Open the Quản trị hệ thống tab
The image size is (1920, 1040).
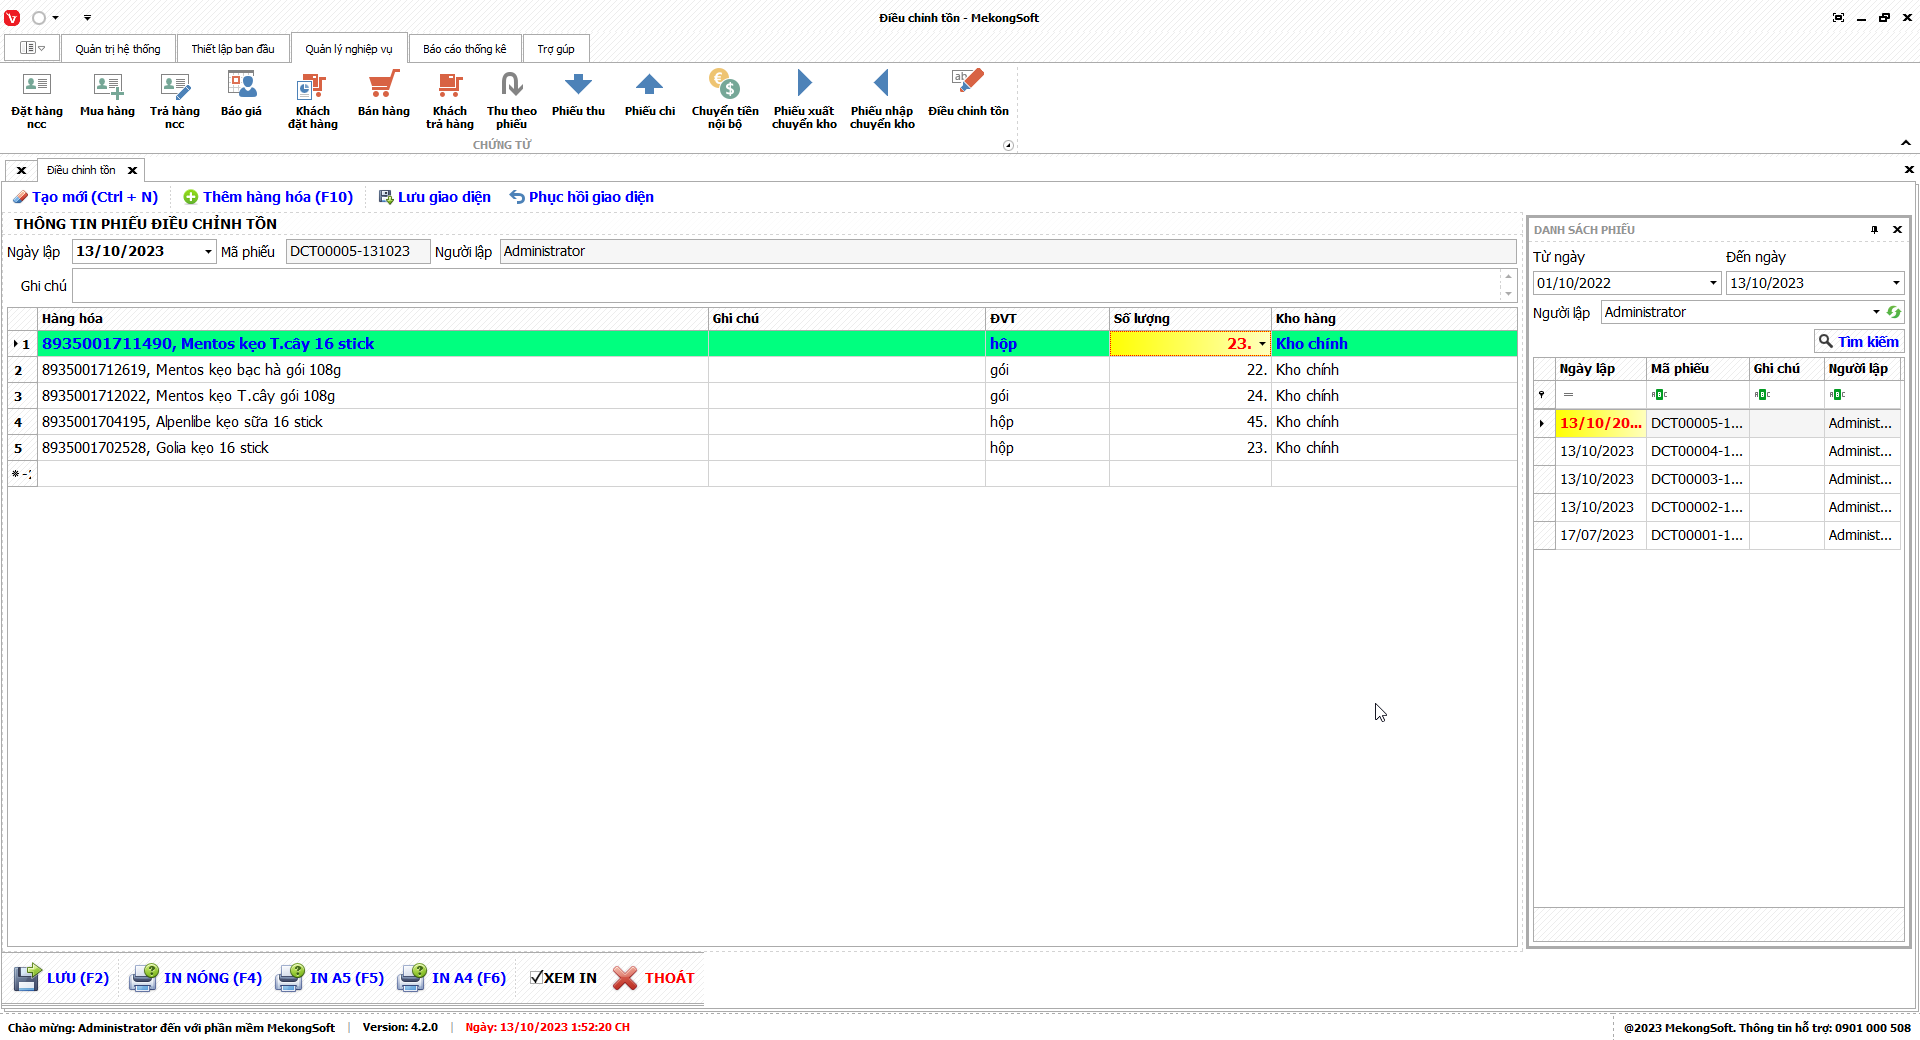pos(117,49)
